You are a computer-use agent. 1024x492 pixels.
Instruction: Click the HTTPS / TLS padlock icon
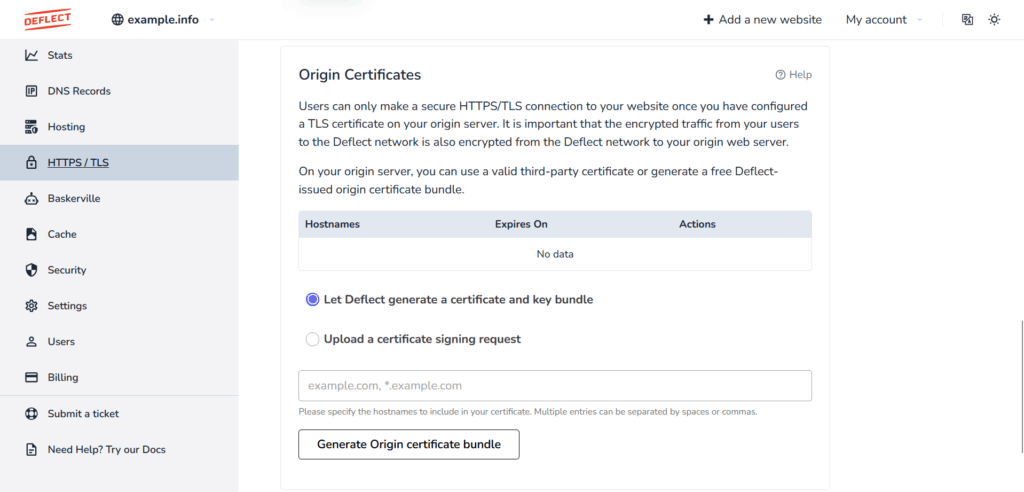[x=31, y=163]
